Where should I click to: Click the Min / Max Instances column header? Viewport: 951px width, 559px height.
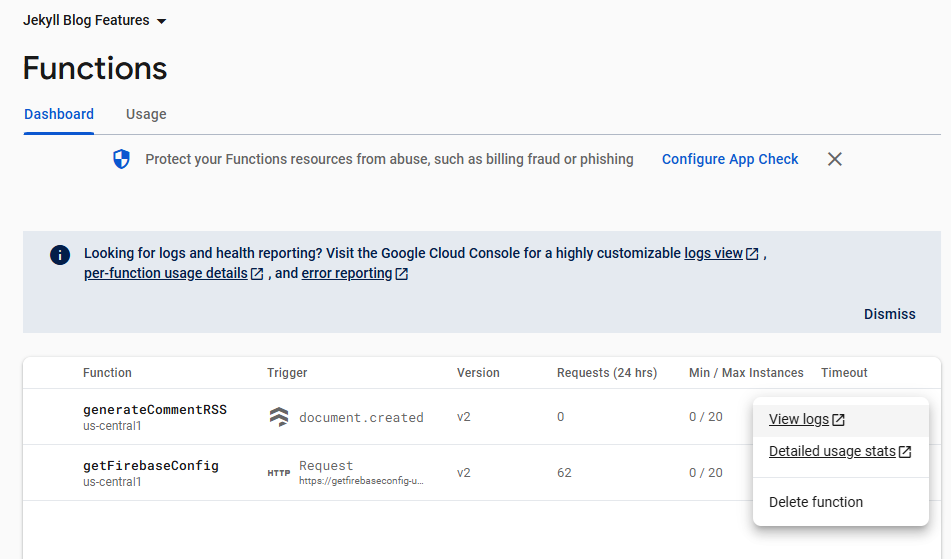coord(746,373)
